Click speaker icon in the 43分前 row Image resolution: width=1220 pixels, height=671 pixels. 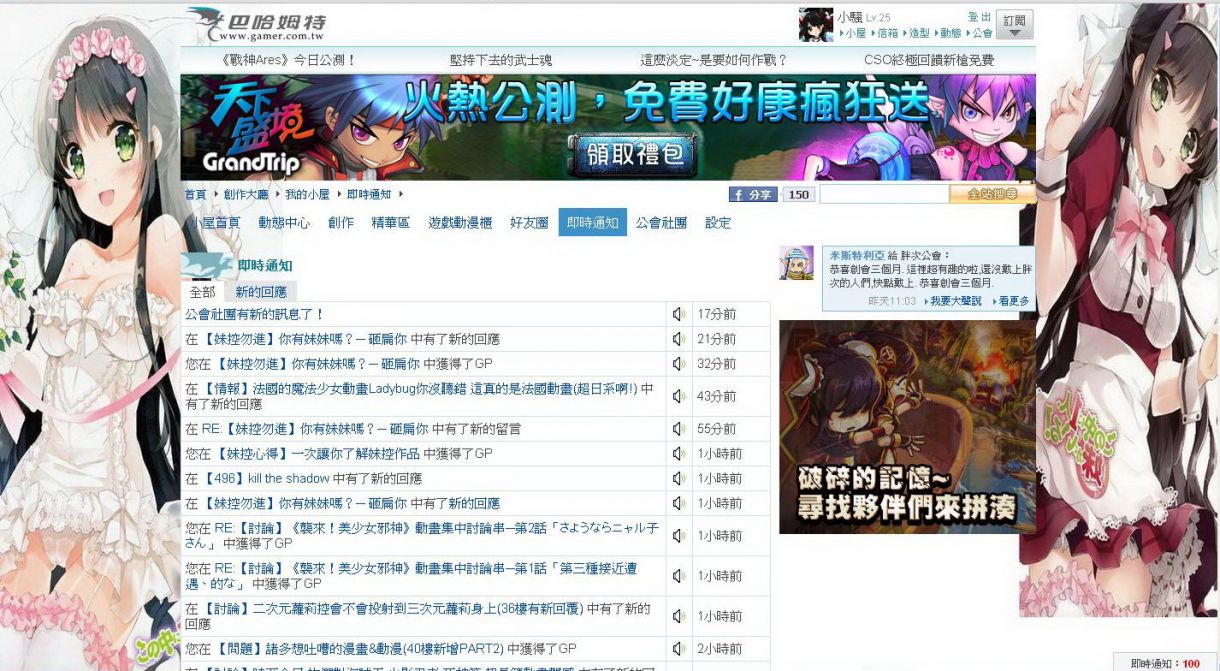pyautogui.click(x=679, y=396)
